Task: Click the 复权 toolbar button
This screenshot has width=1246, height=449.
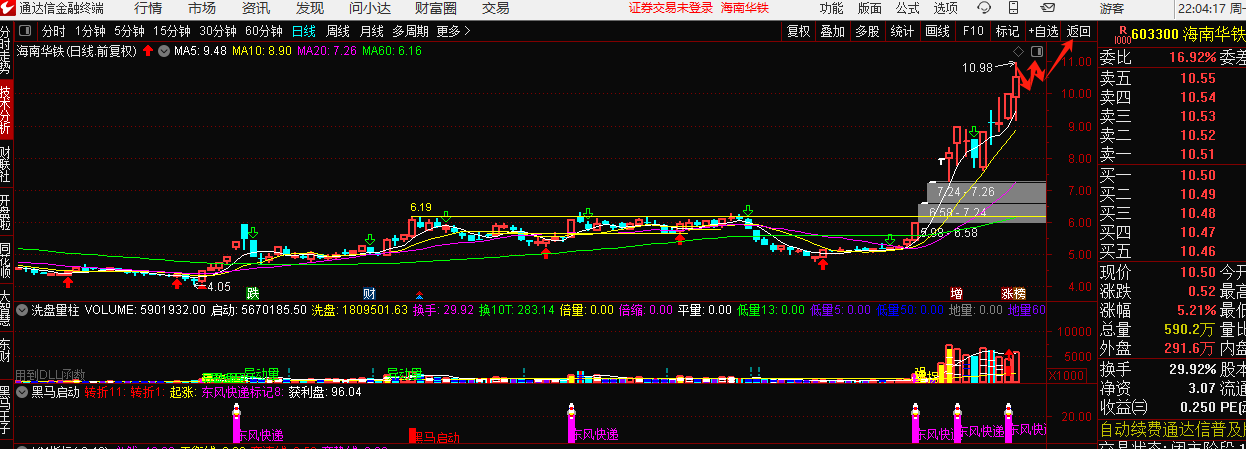Action: pos(798,31)
